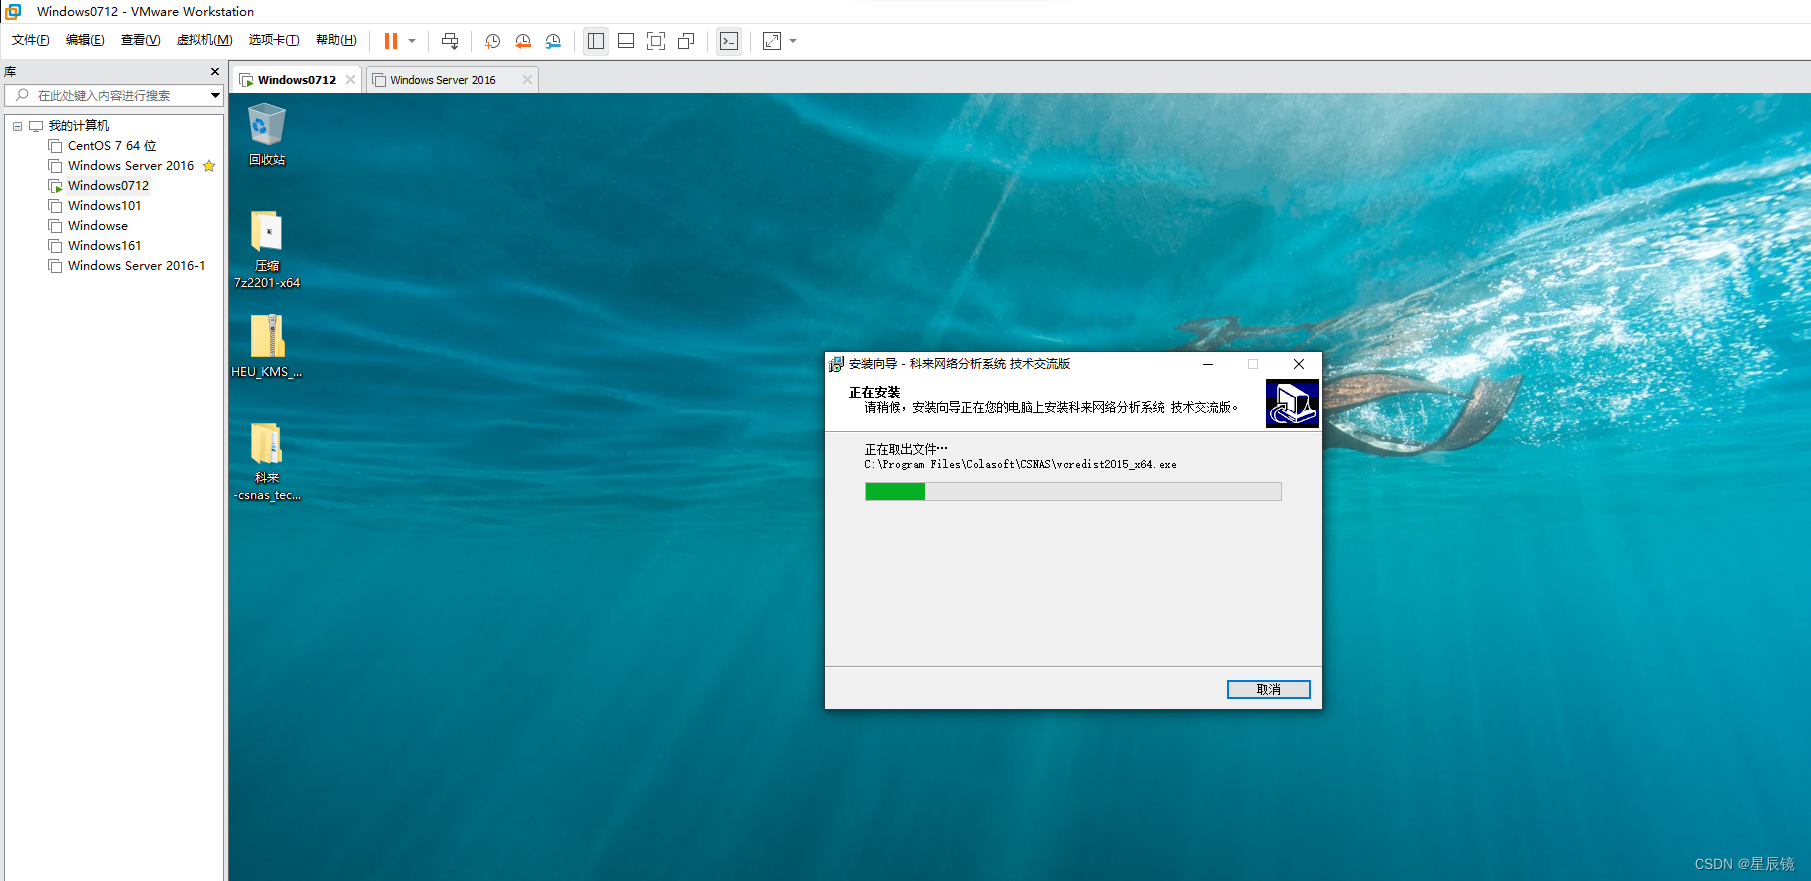
Task: Close the Windows0712 tab
Action: 350,80
